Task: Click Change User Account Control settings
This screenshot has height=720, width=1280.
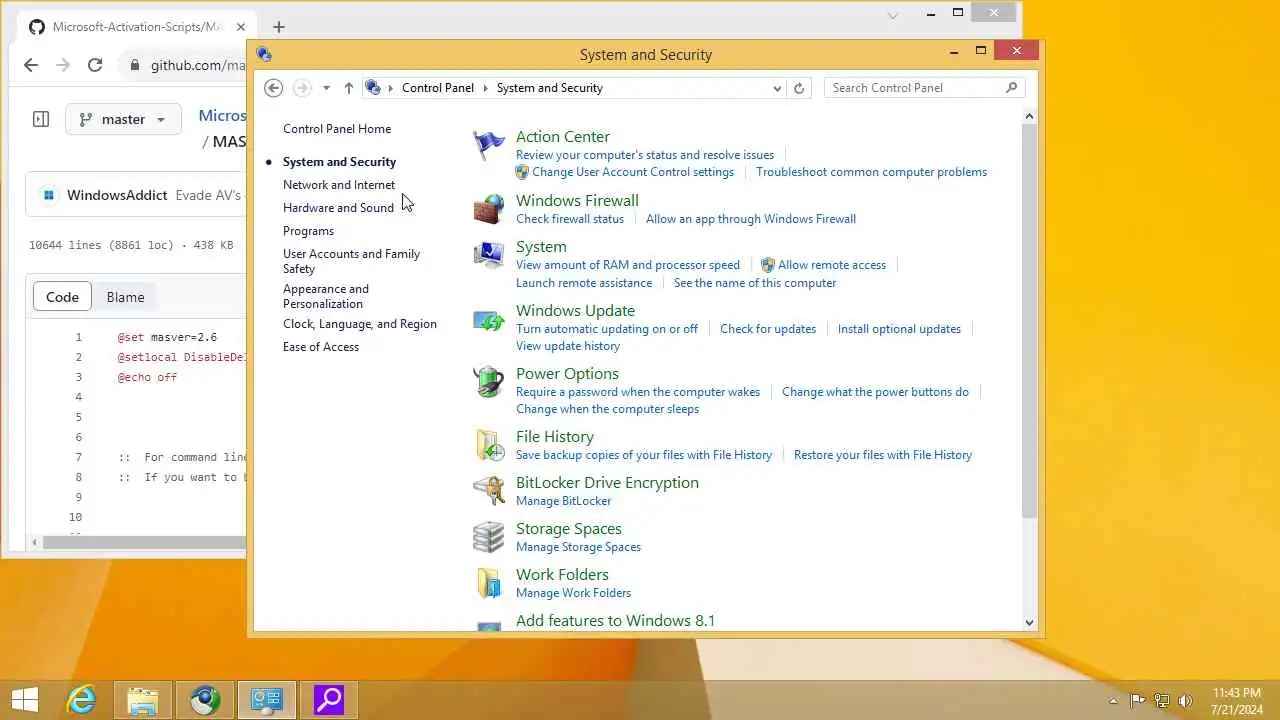Action: point(633,172)
